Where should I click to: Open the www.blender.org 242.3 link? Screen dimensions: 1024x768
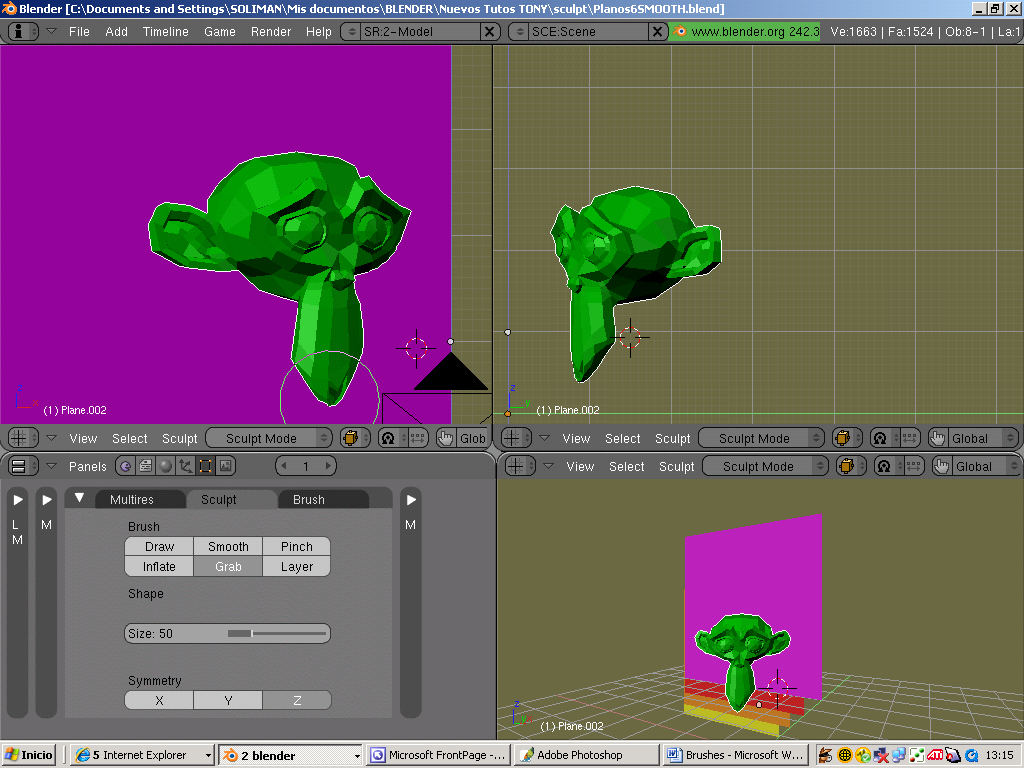[x=744, y=31]
